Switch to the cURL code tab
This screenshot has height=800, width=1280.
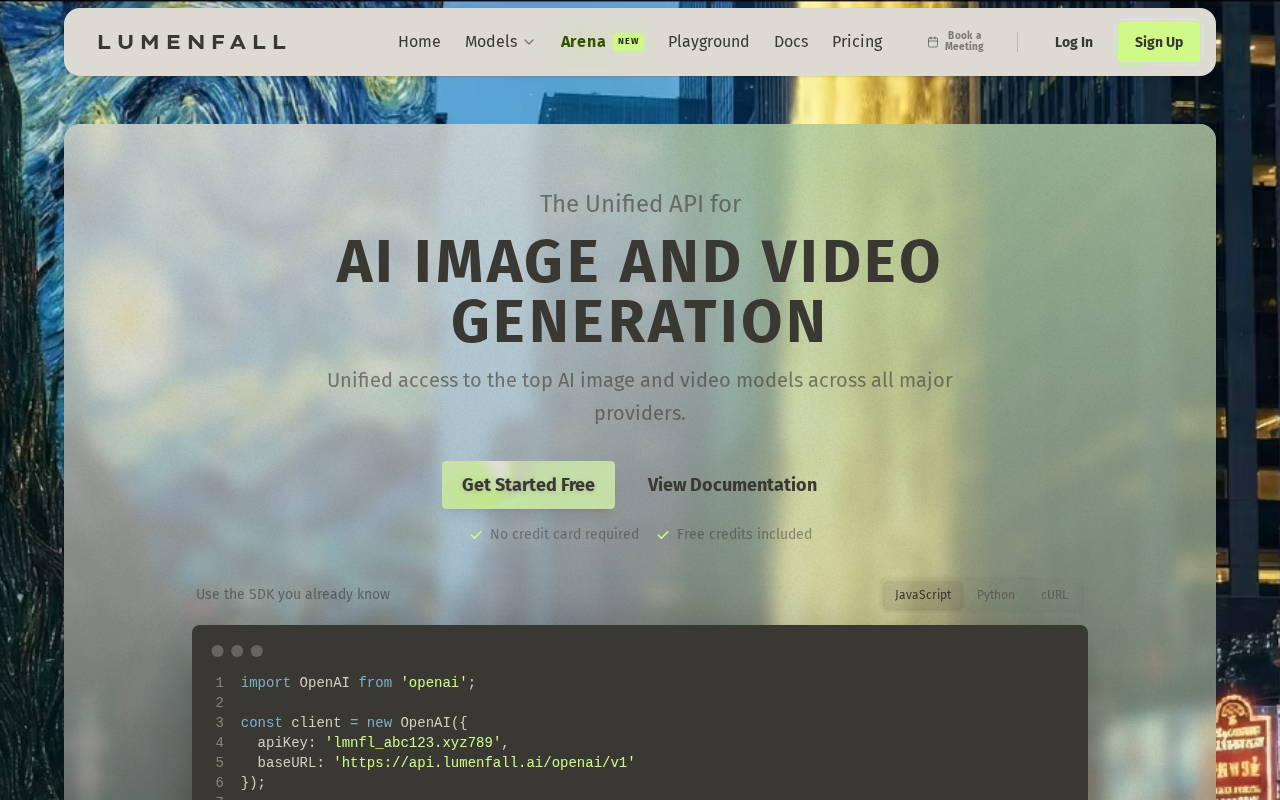1054,595
